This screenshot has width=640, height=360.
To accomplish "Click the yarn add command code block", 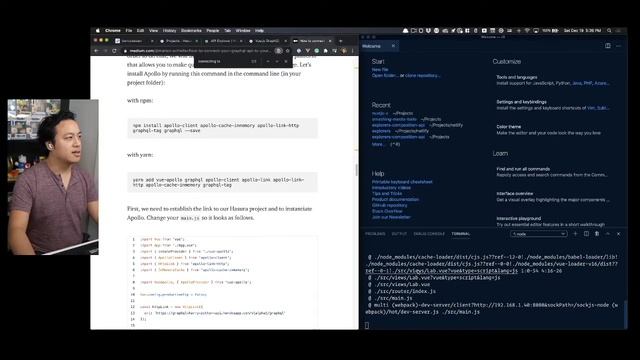I will [222, 182].
